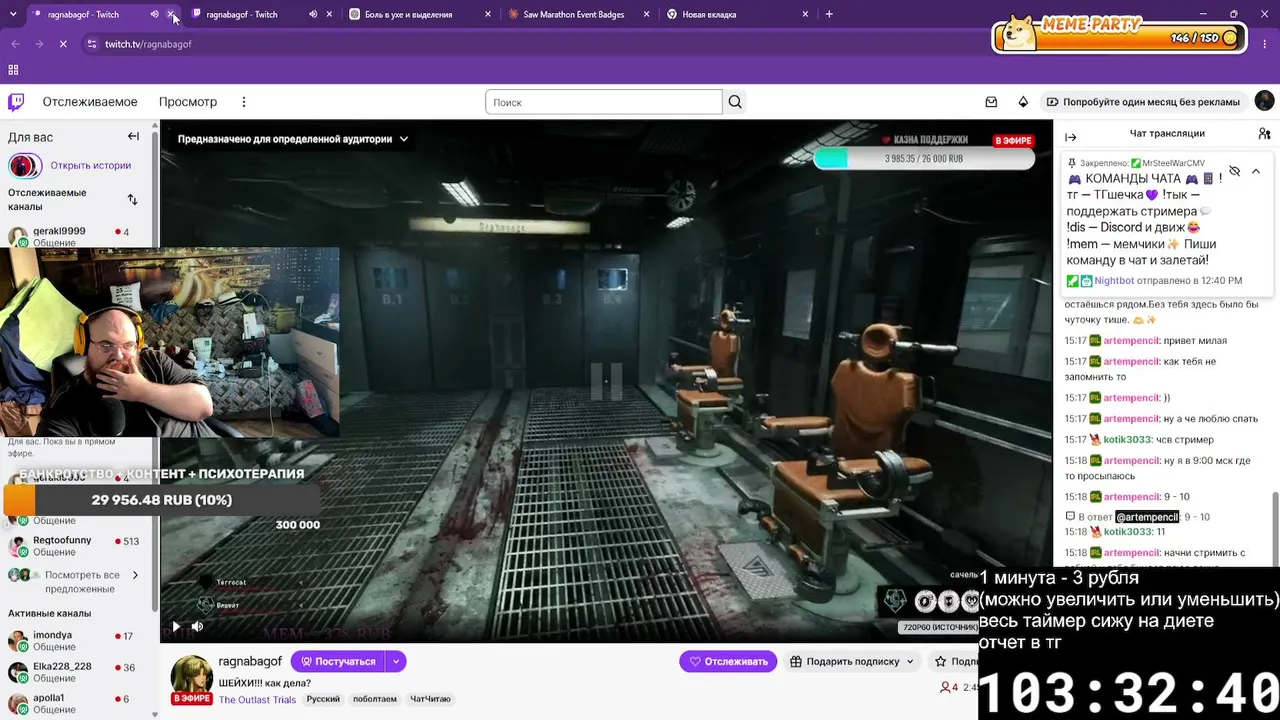Click the search magnifier button
The height and width of the screenshot is (720, 1280).
tap(735, 102)
